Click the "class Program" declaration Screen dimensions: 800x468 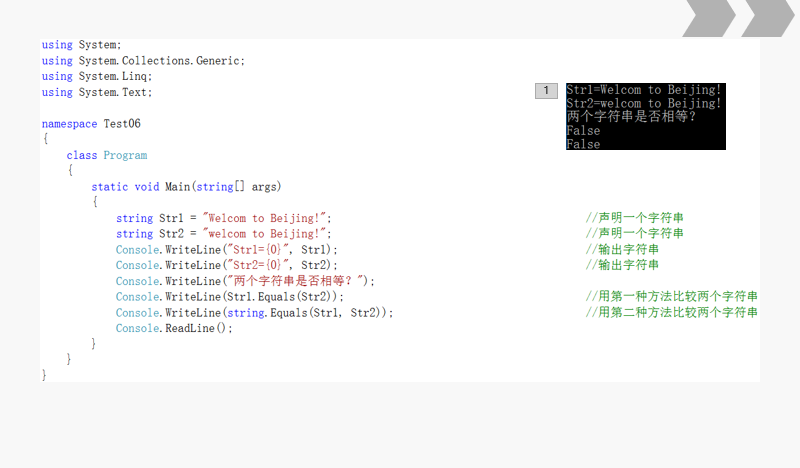pos(107,156)
